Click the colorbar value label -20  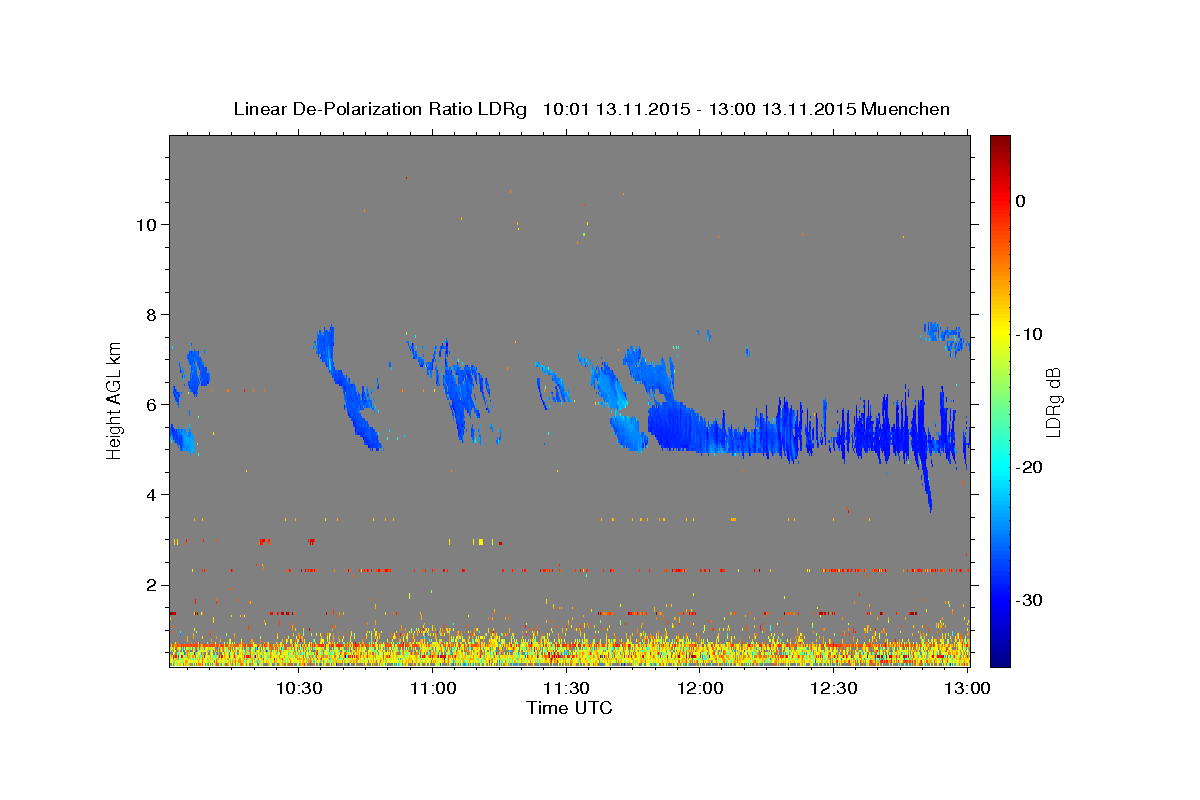coord(1030,467)
